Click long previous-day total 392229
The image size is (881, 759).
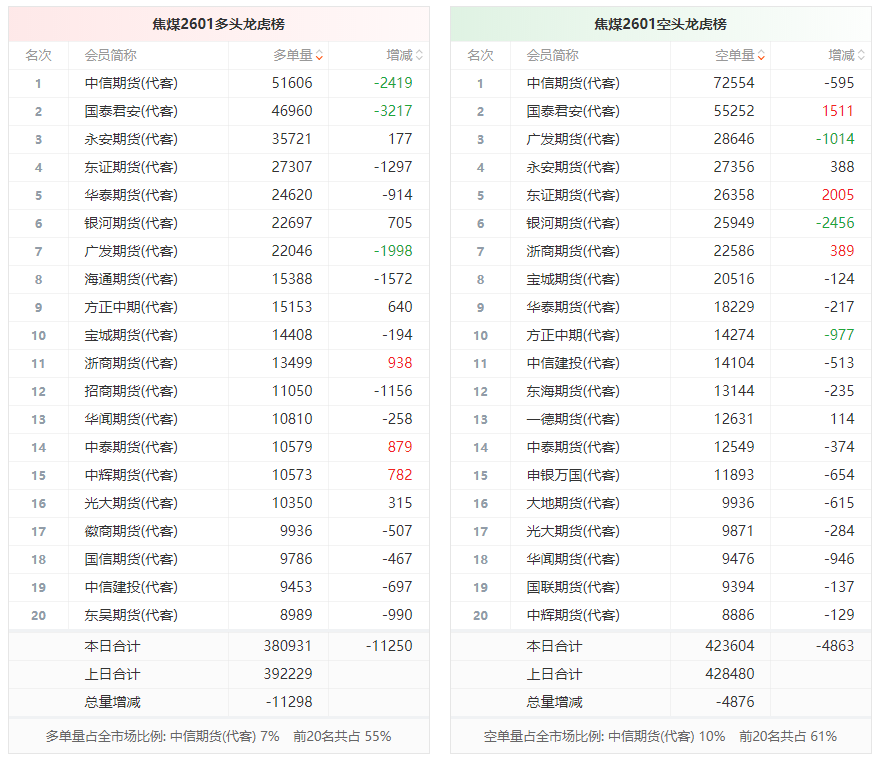pos(288,674)
